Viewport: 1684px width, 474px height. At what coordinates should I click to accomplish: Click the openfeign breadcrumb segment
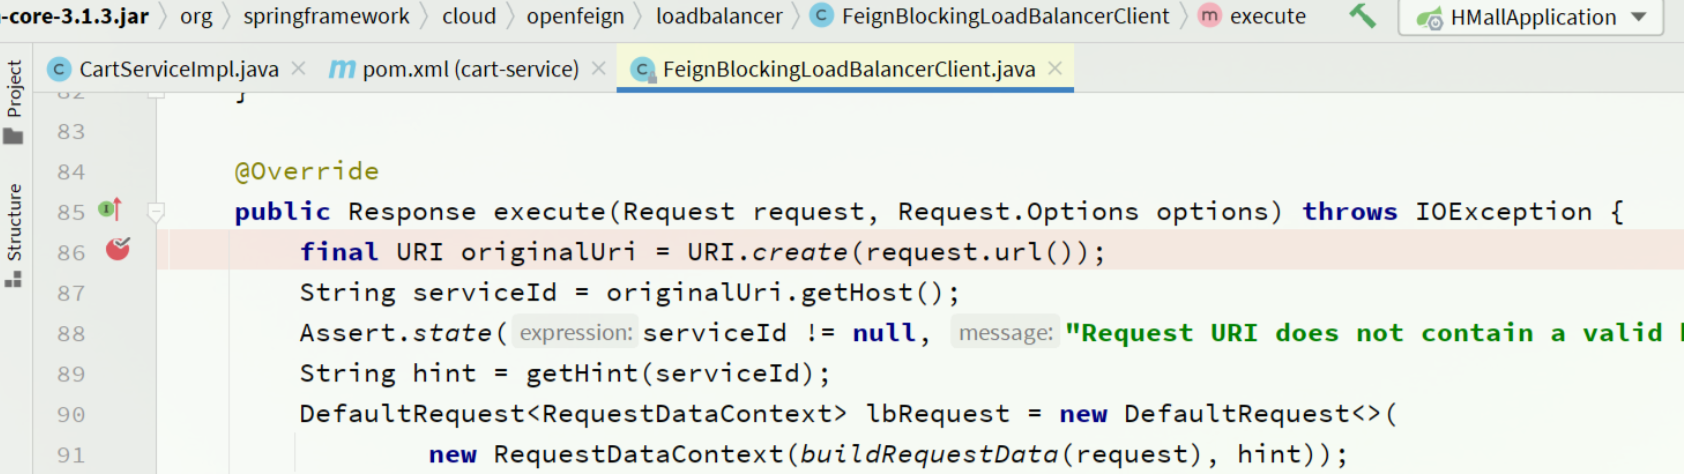575,16
